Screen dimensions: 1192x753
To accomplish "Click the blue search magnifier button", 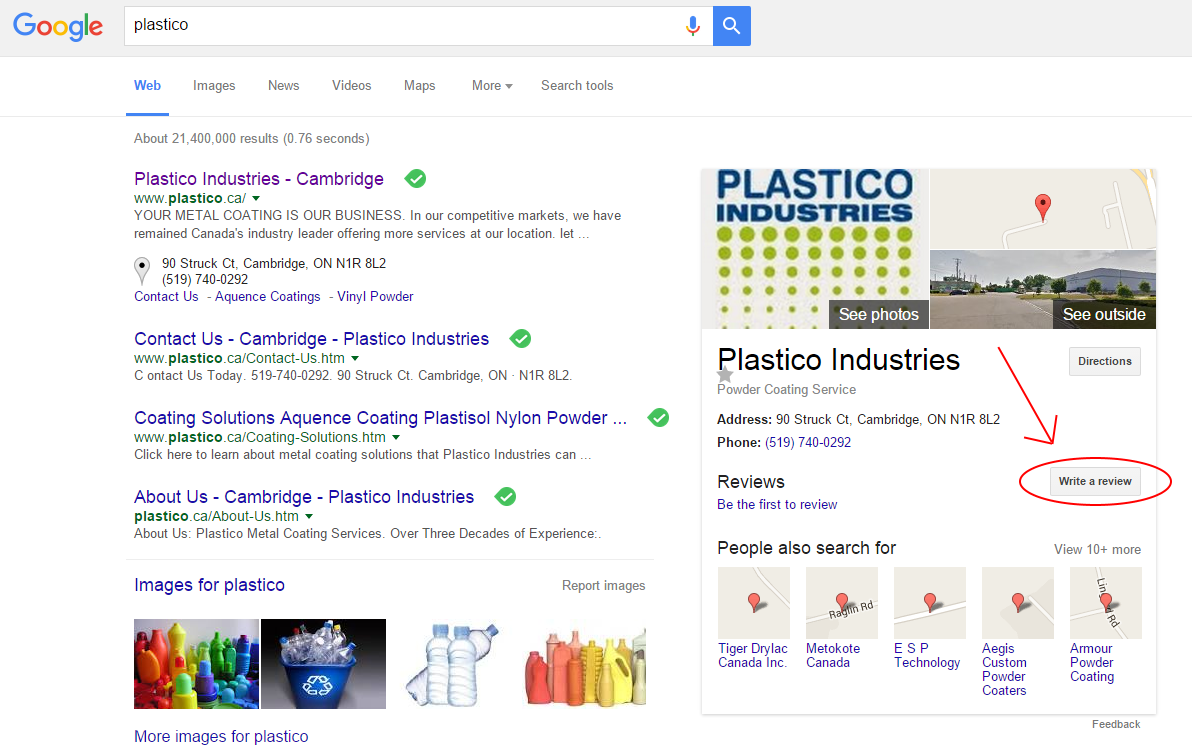I will (x=731, y=26).
